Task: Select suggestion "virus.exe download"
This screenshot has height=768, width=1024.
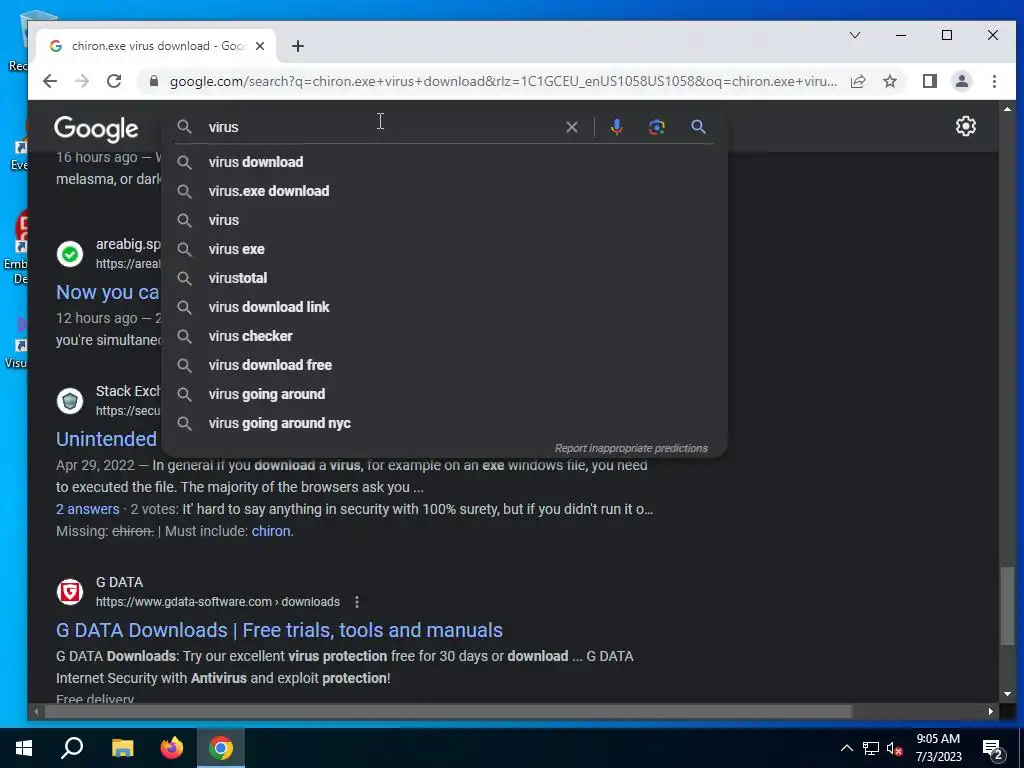Action: [444, 191]
